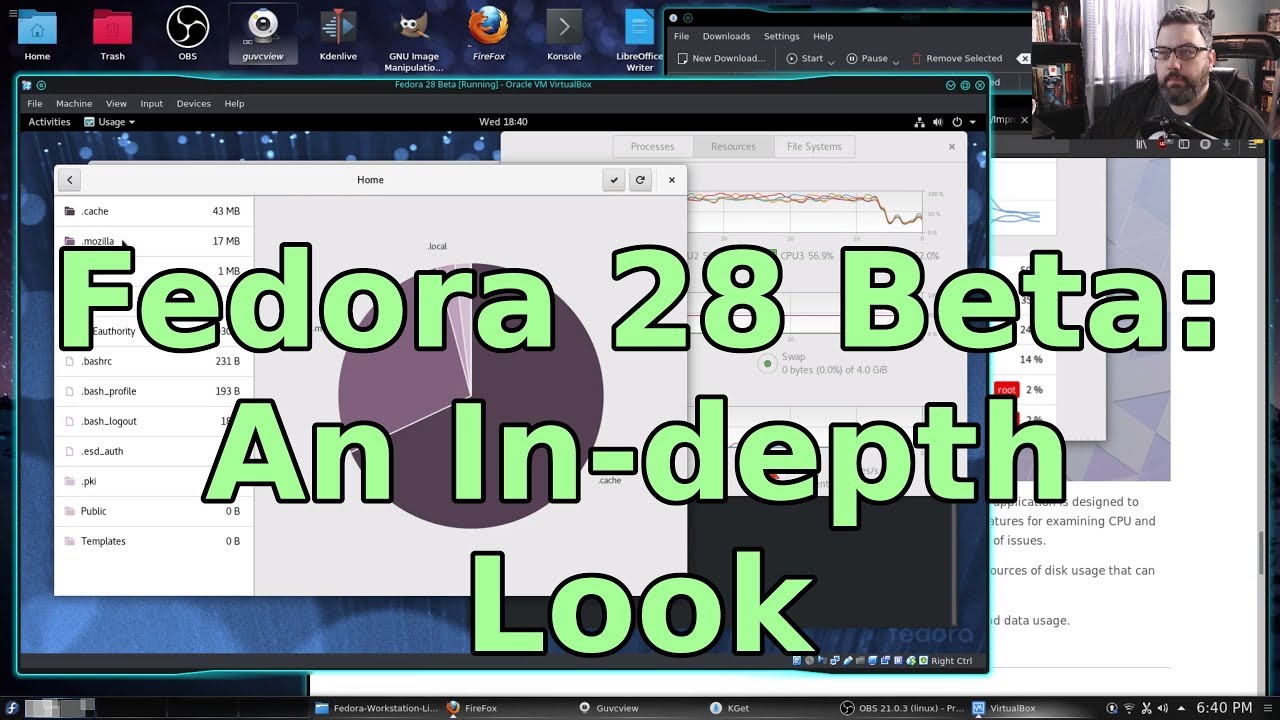Open the Fedora application launcher in taskbar

click(12, 708)
